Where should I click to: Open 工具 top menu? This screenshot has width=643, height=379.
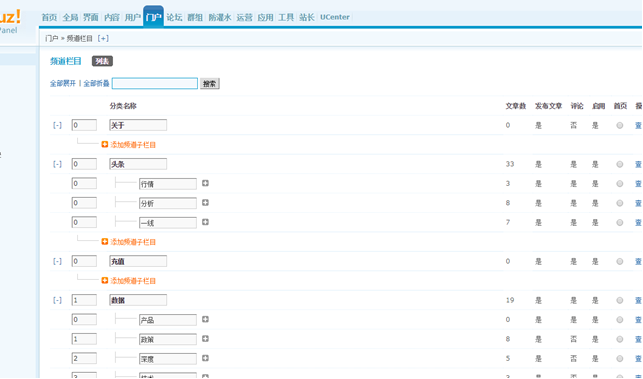286,17
